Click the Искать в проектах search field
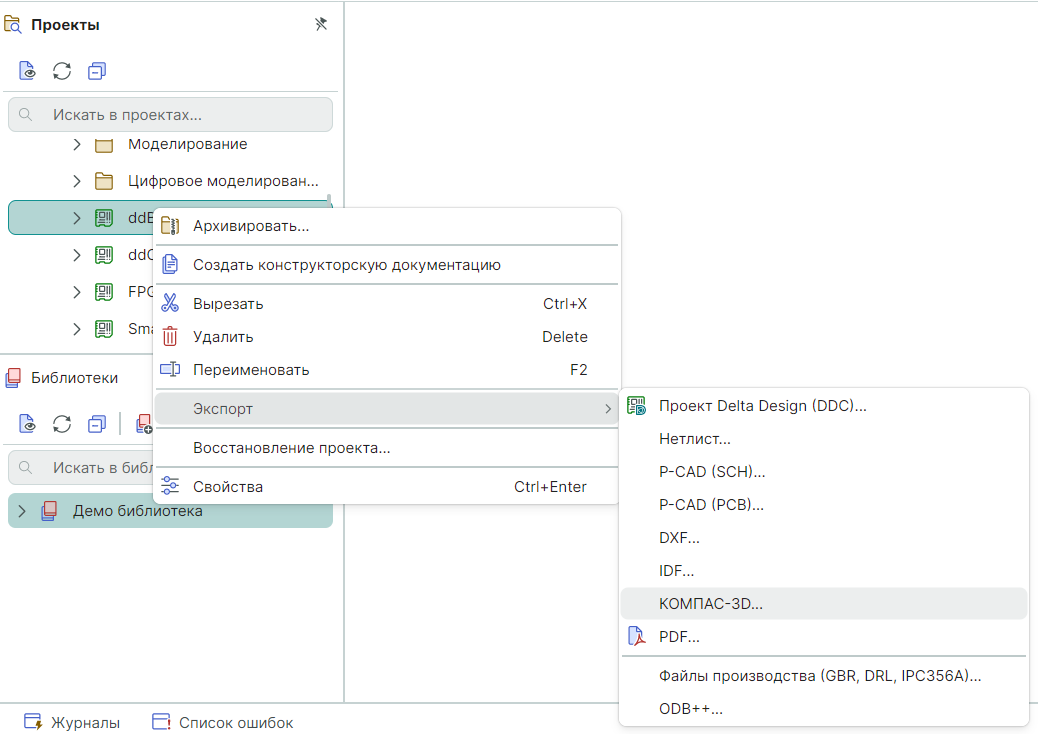Viewport: 1038px width, 734px height. [x=170, y=115]
